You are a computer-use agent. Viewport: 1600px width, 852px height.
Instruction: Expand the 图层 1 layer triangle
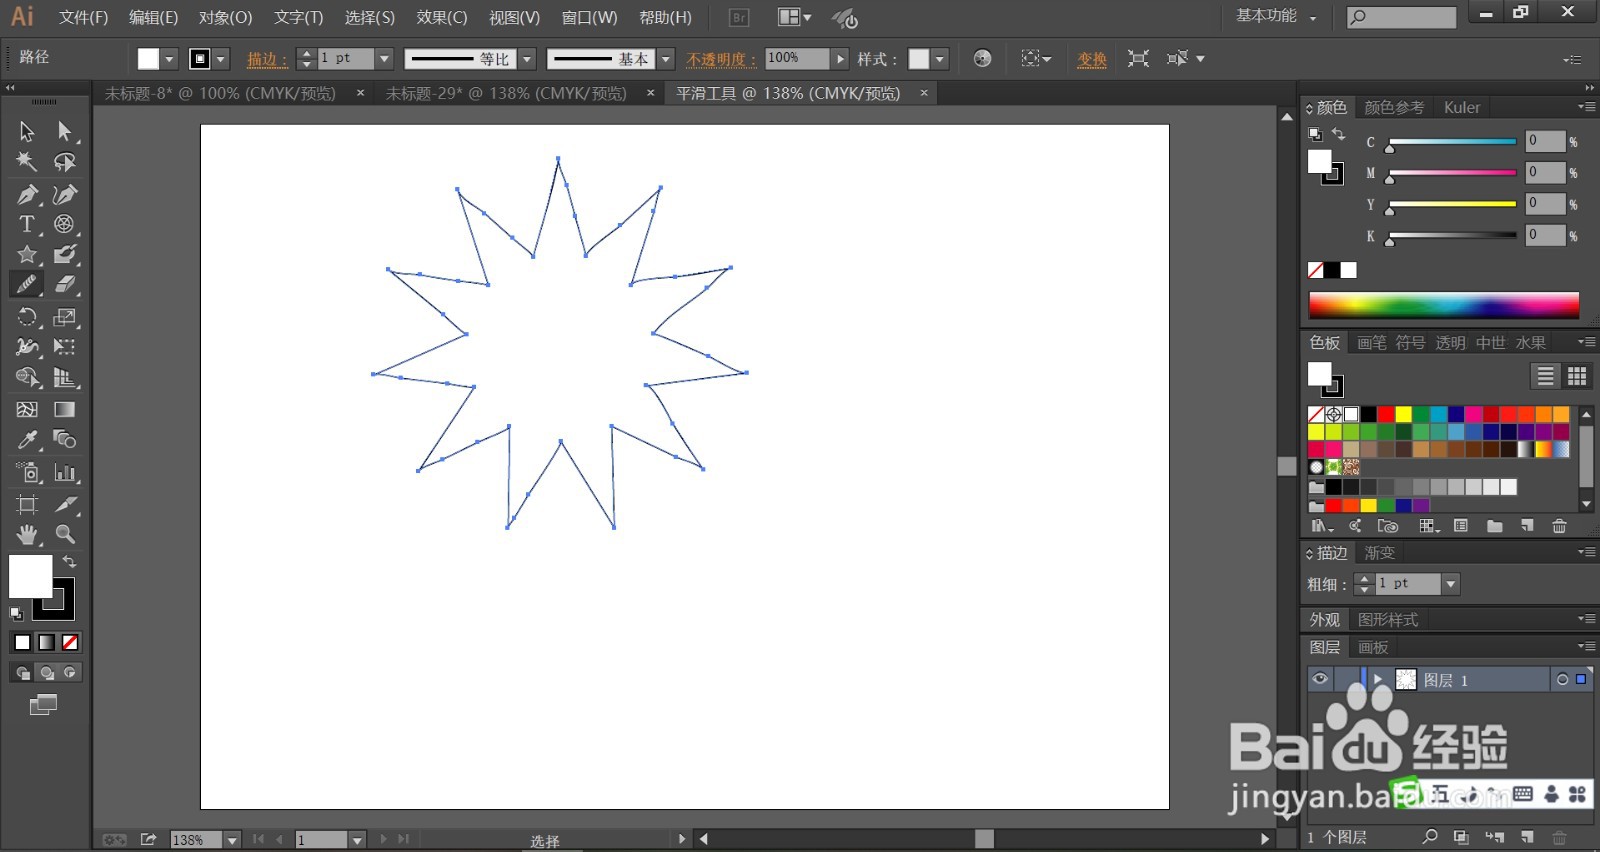(x=1378, y=679)
